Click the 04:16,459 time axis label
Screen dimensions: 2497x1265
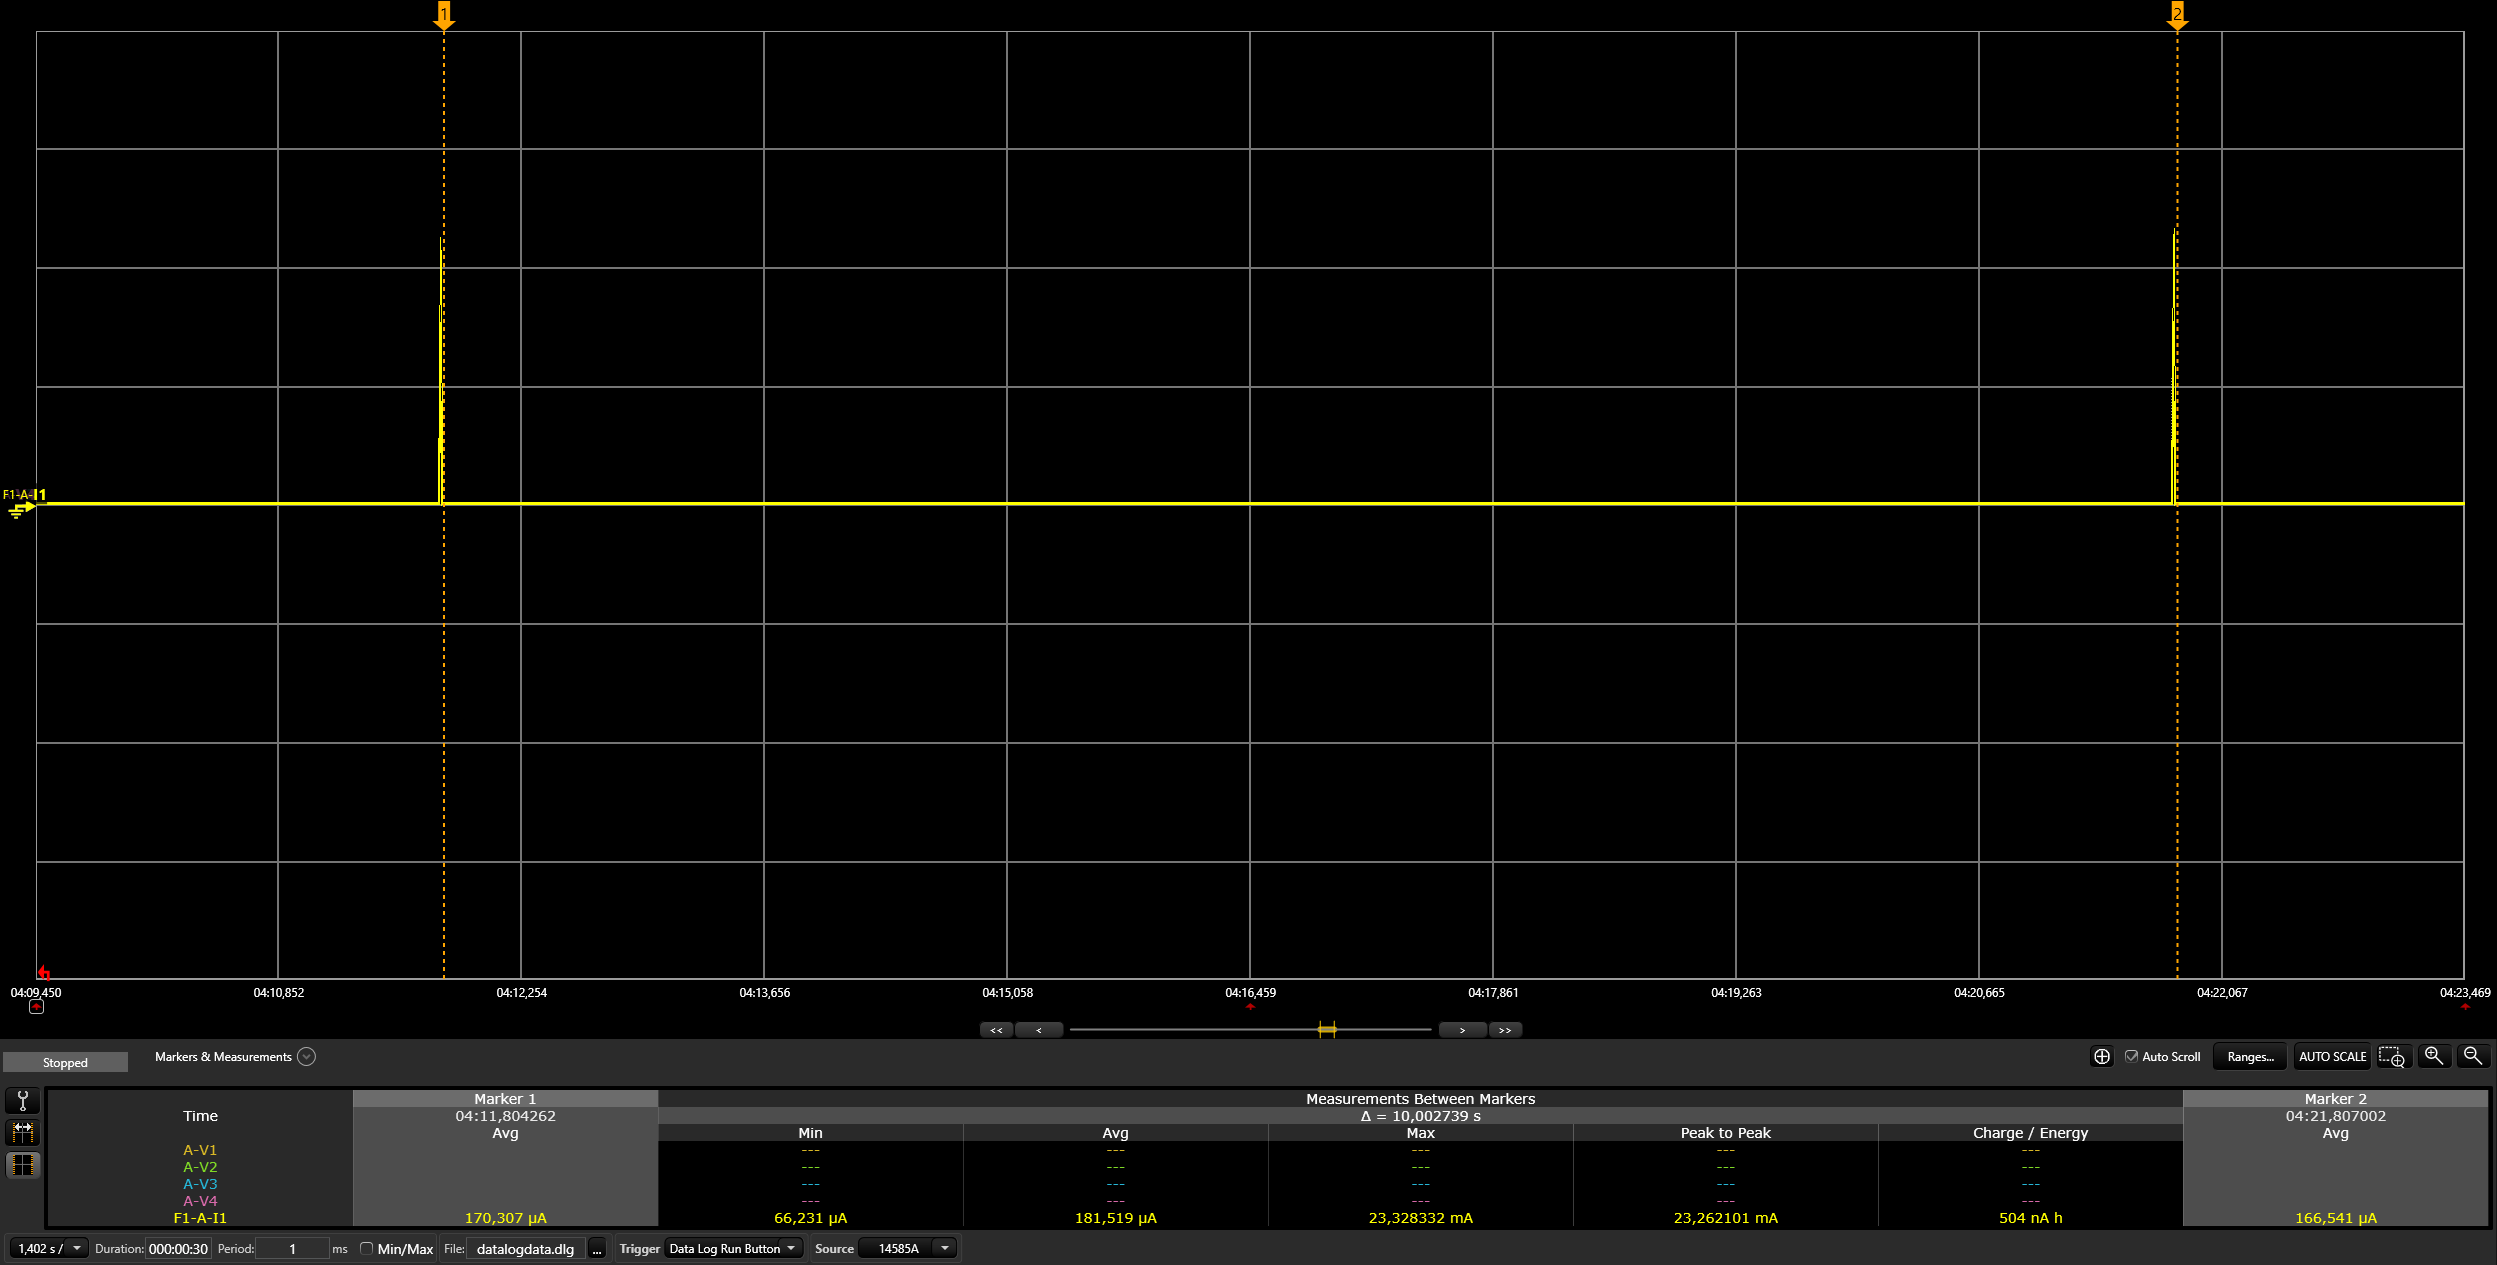[1250, 992]
